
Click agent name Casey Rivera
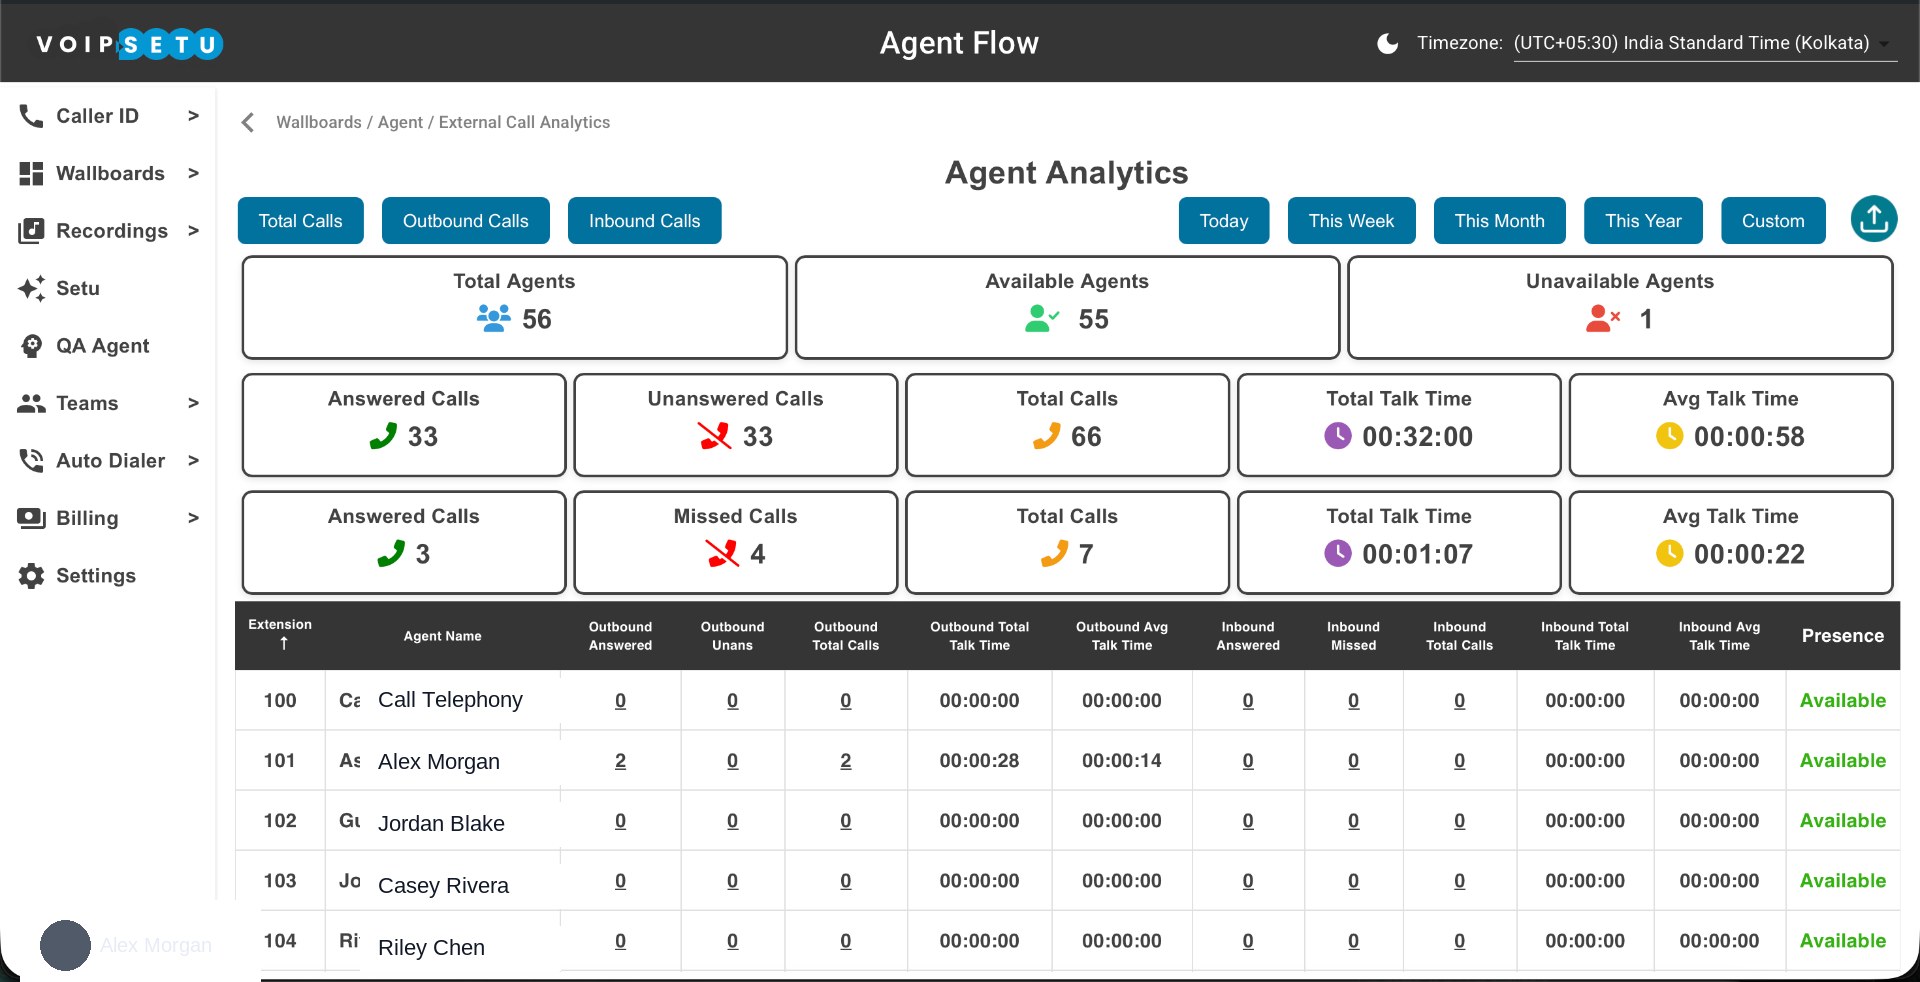tap(443, 885)
